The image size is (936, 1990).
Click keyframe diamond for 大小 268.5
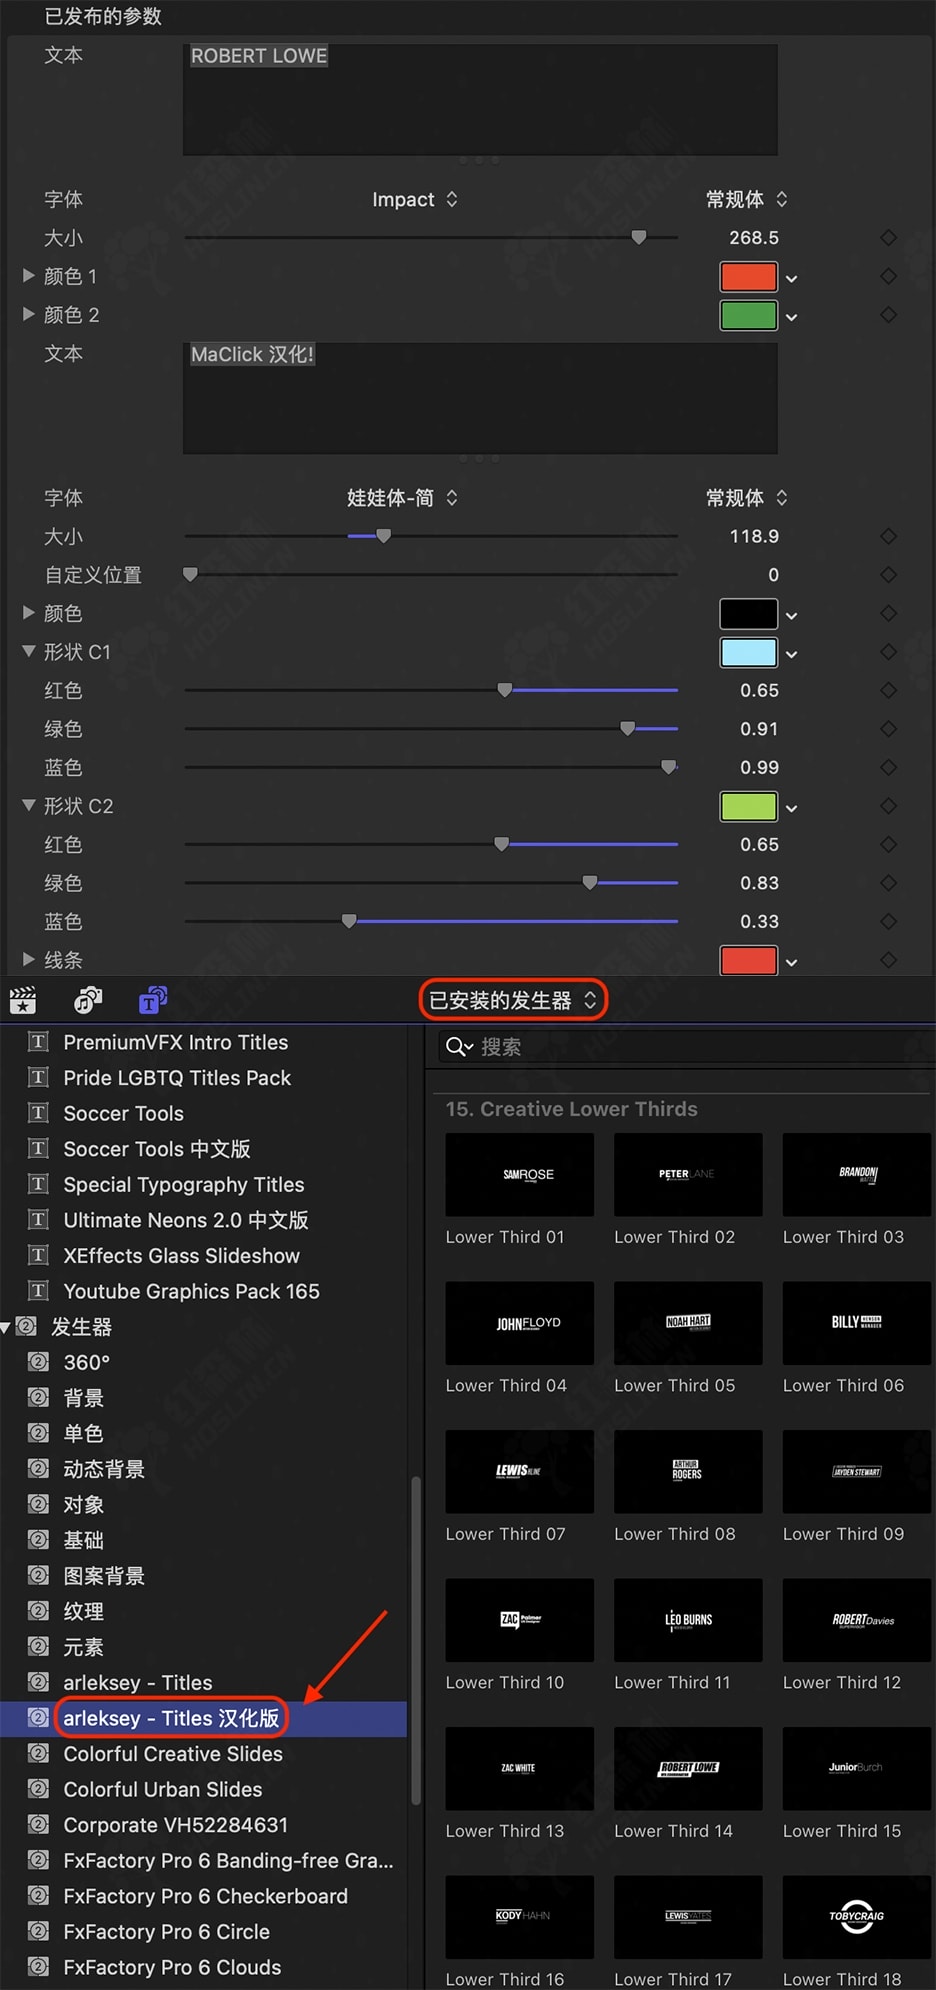coord(888,238)
